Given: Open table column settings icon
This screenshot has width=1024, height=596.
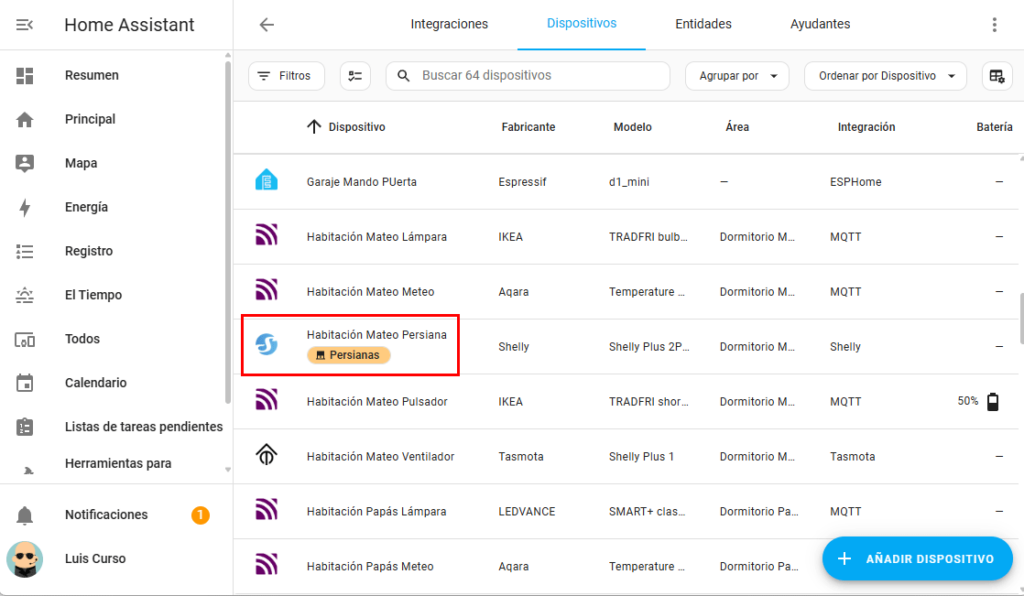Looking at the screenshot, I should (995, 76).
